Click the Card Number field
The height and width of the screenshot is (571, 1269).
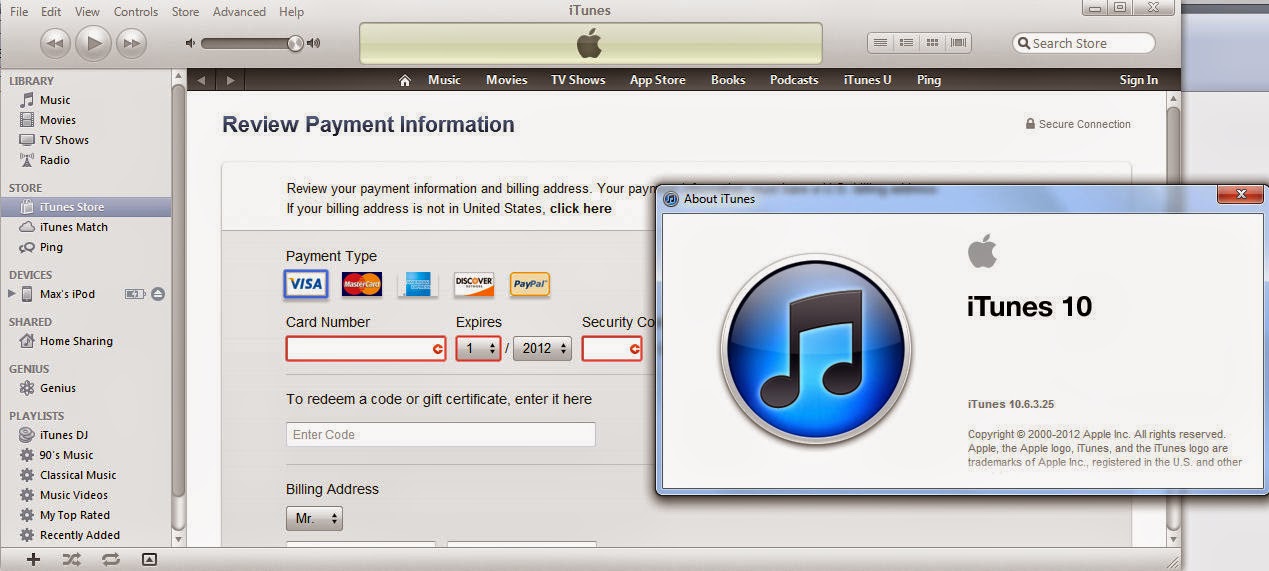[x=366, y=348]
